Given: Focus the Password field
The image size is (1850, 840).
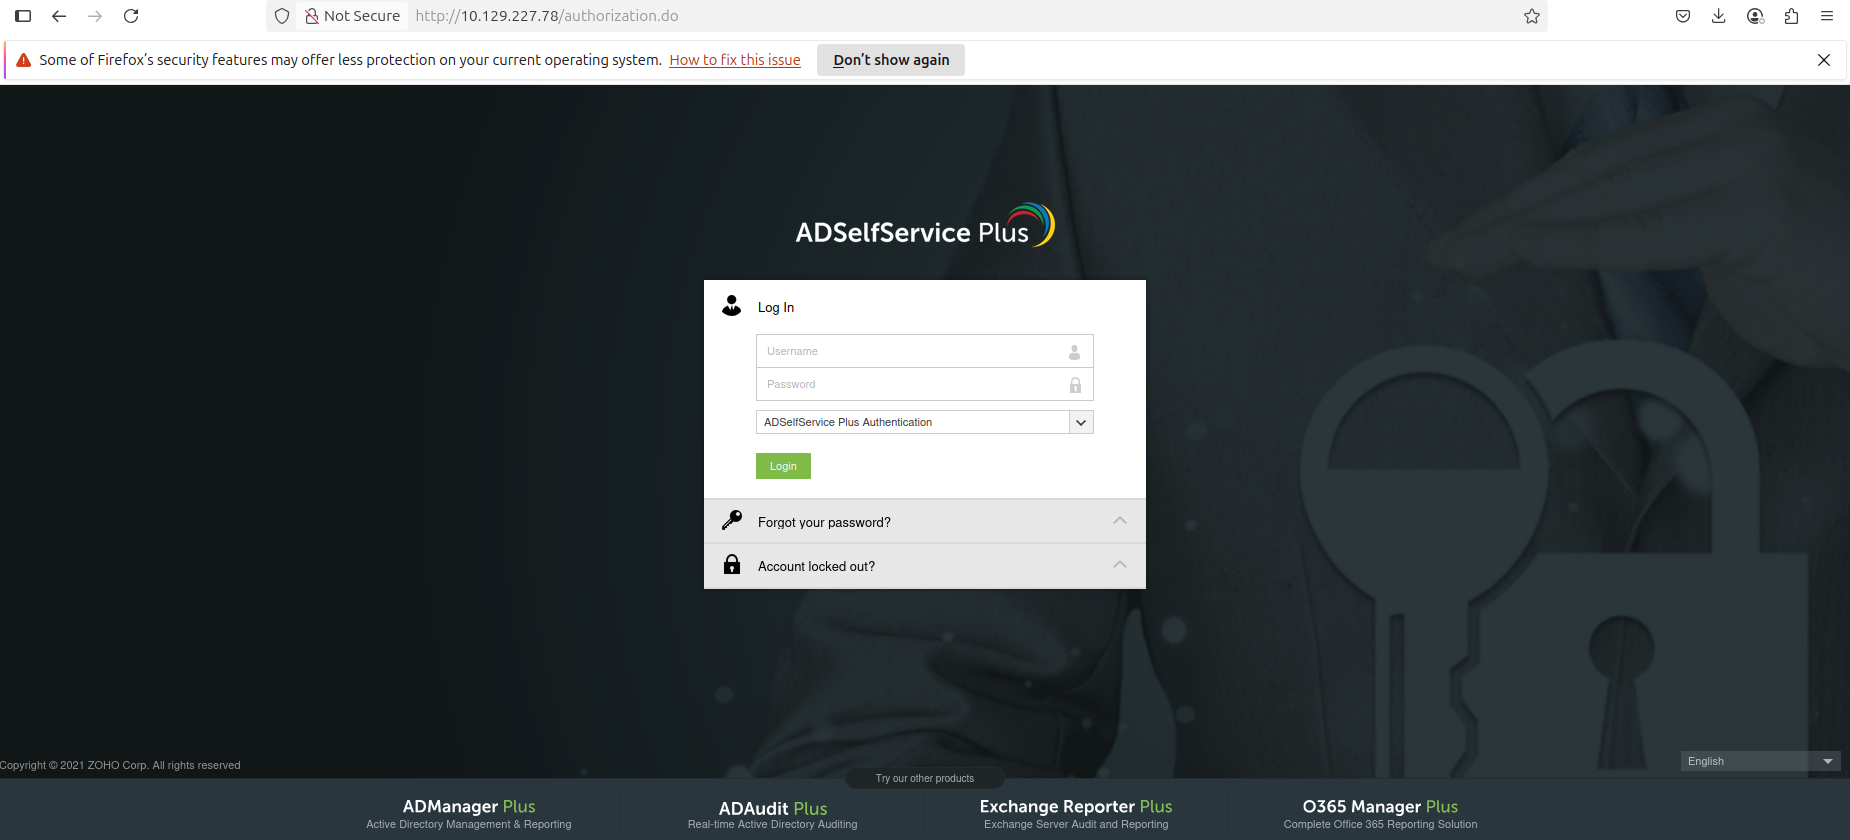Looking at the screenshot, I should pos(925,384).
